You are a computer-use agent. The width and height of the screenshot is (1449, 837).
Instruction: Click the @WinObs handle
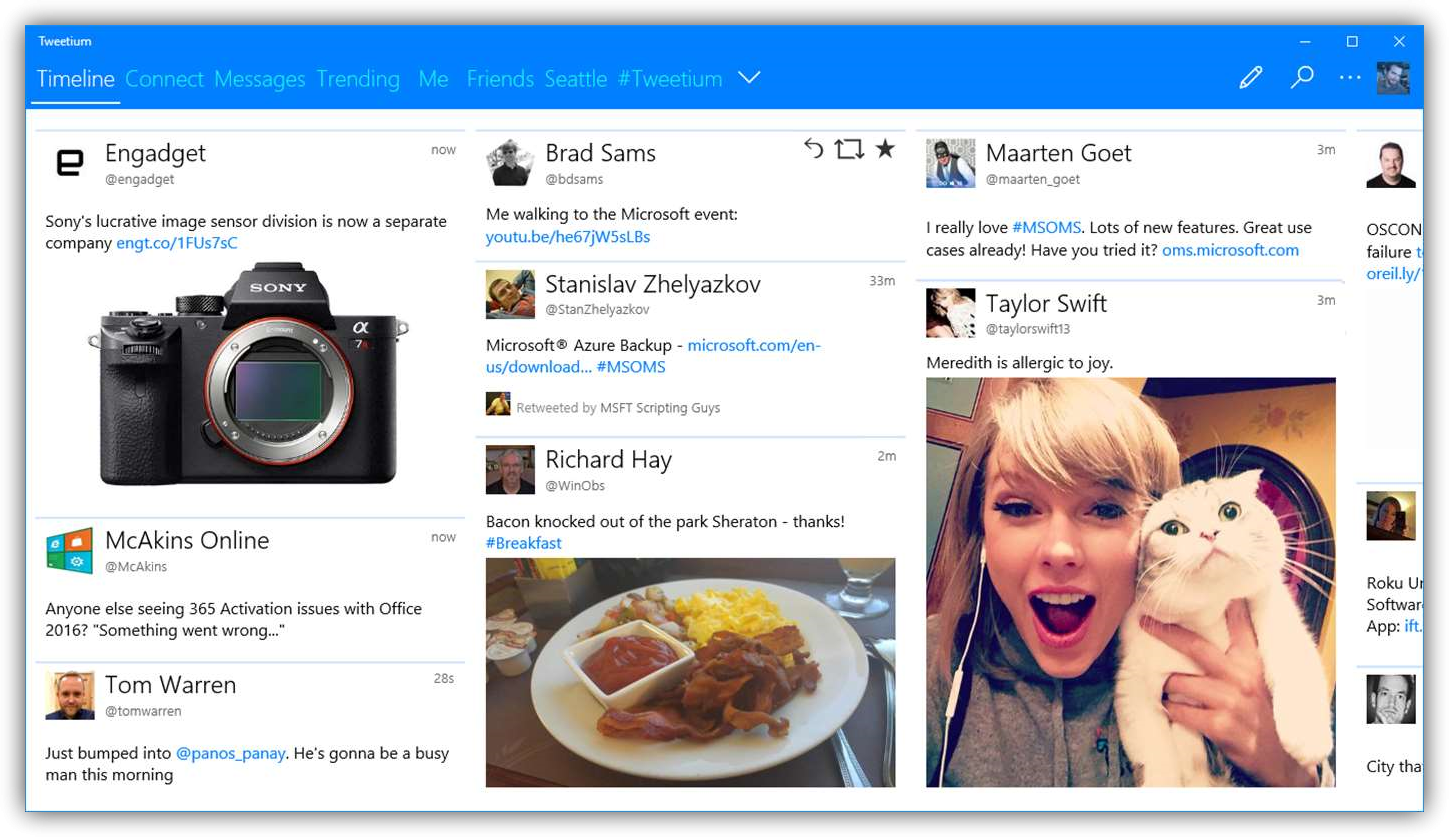576,486
